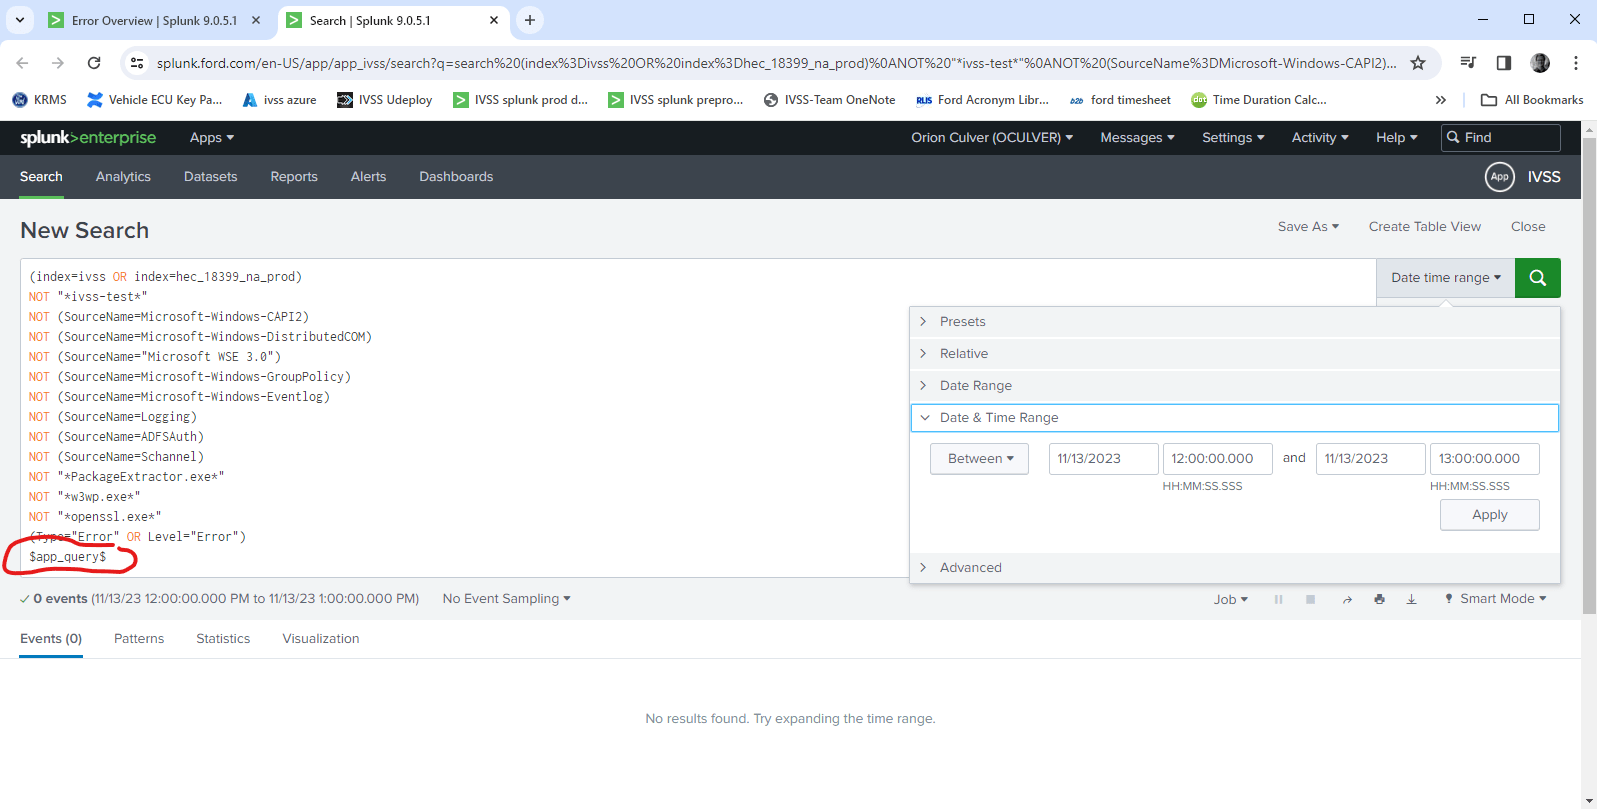The image size is (1597, 809).
Task: Go to Dashboards nav item
Action: click(456, 177)
